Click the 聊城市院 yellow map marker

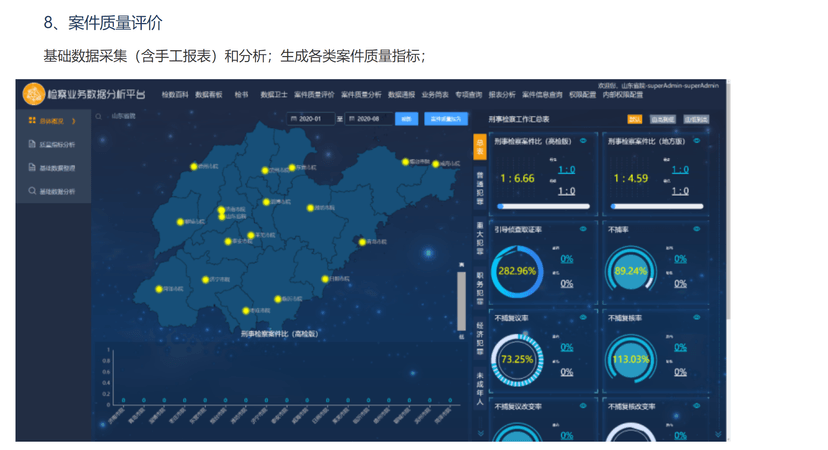[x=180, y=222]
